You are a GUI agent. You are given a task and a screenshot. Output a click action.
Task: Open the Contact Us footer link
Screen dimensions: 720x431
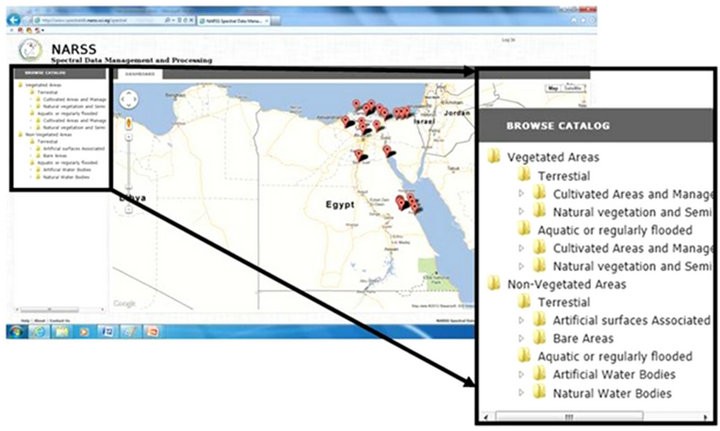60,321
